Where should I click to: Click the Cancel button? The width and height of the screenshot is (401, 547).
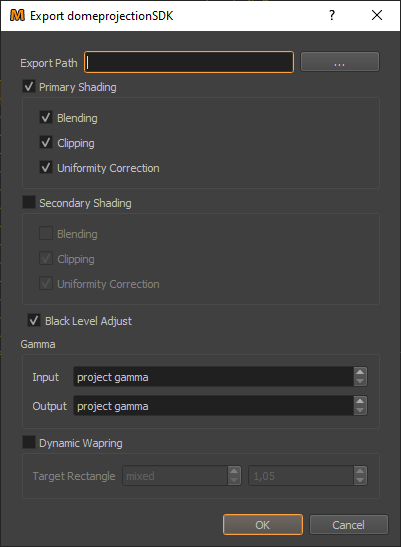(x=349, y=525)
